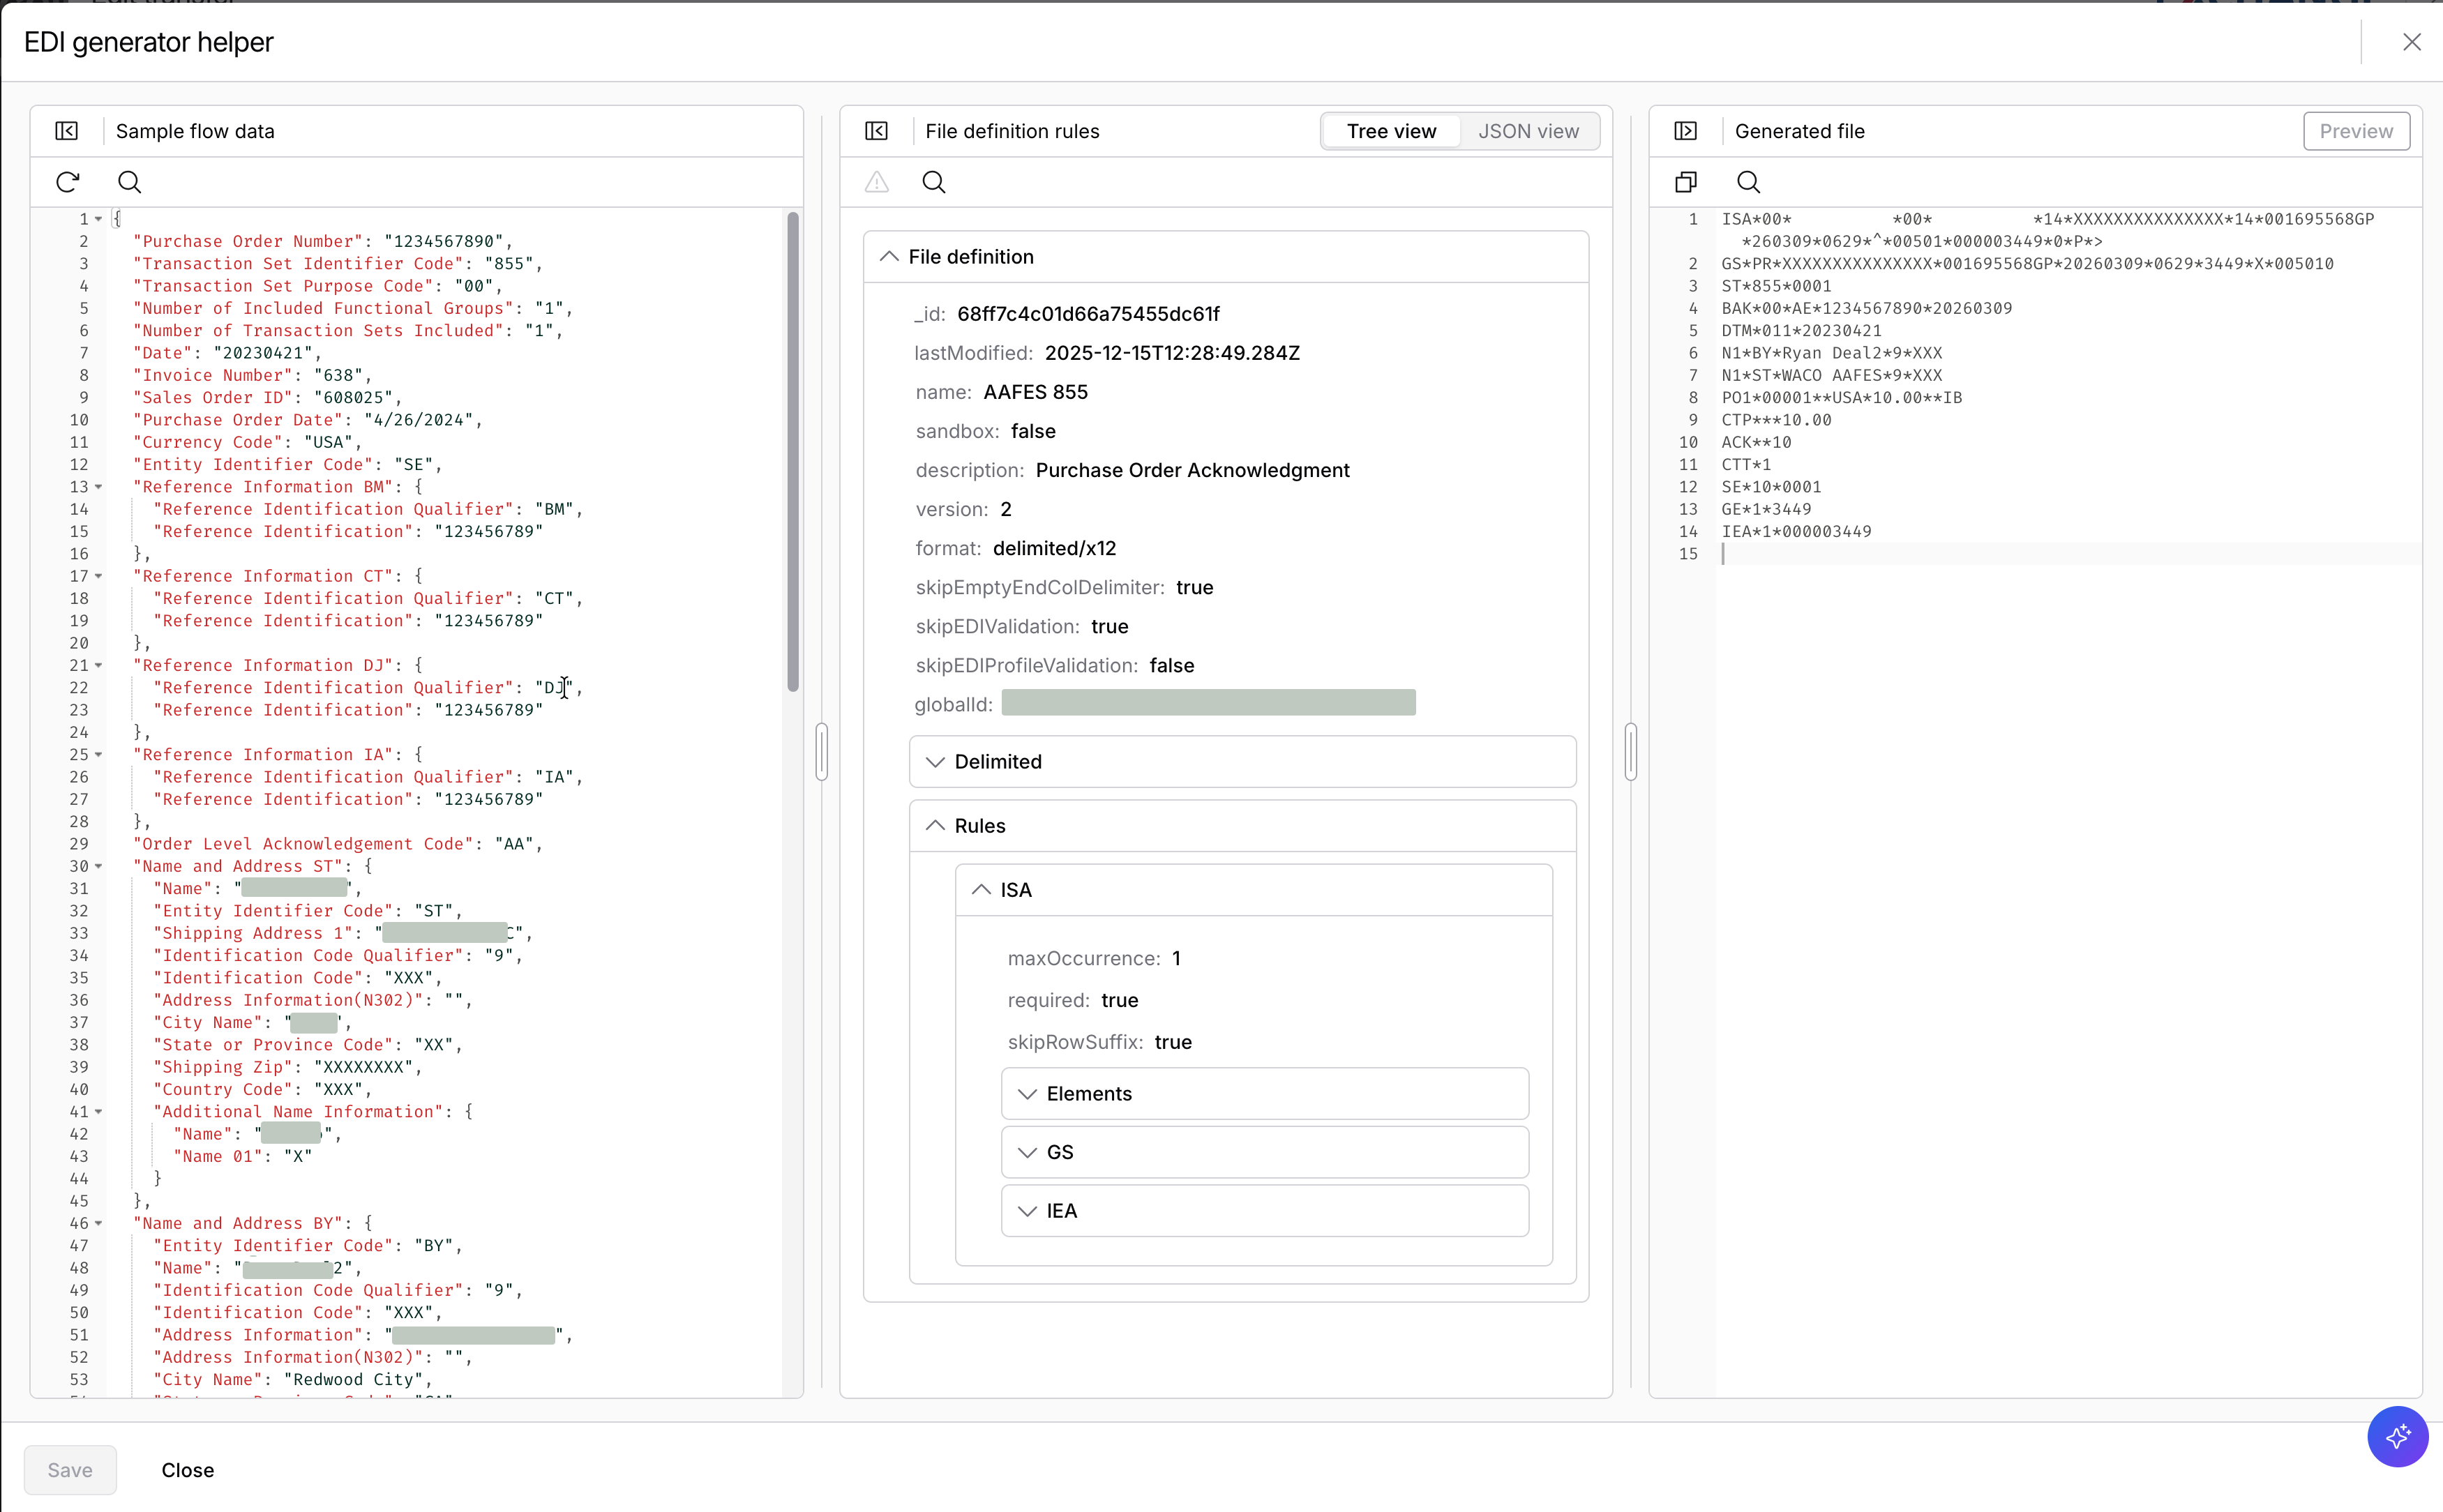Open warnings icon in File definition rules
The width and height of the screenshot is (2443, 1512).
point(876,182)
